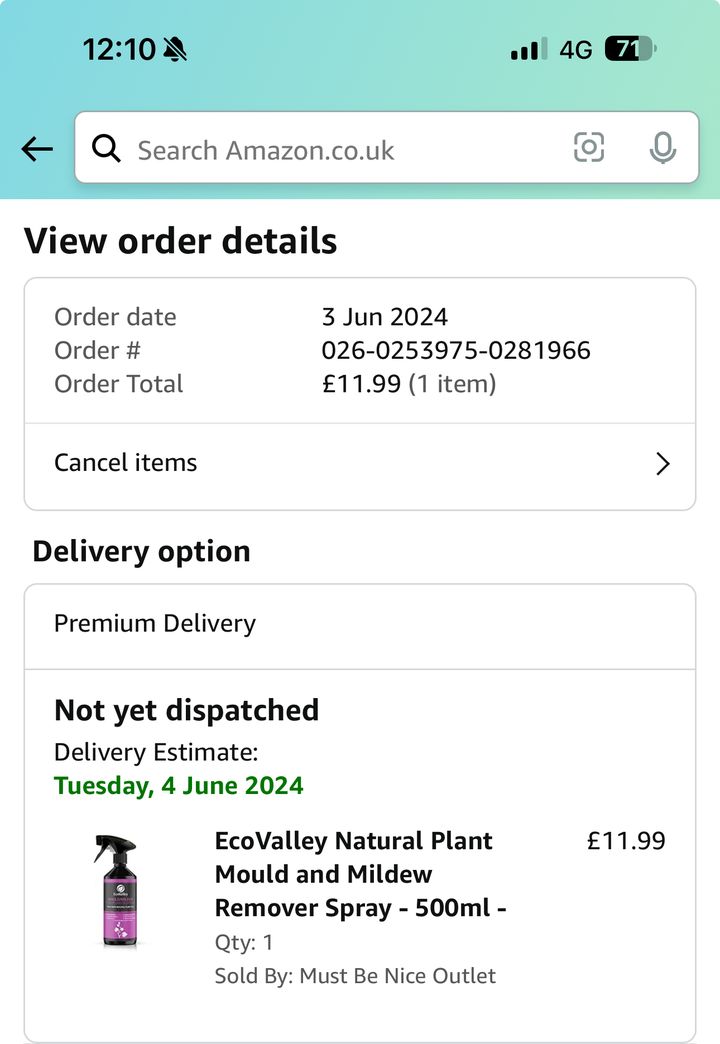Expand the Cancel items chevron
Viewport: 720px width, 1044px height.
tap(662, 463)
